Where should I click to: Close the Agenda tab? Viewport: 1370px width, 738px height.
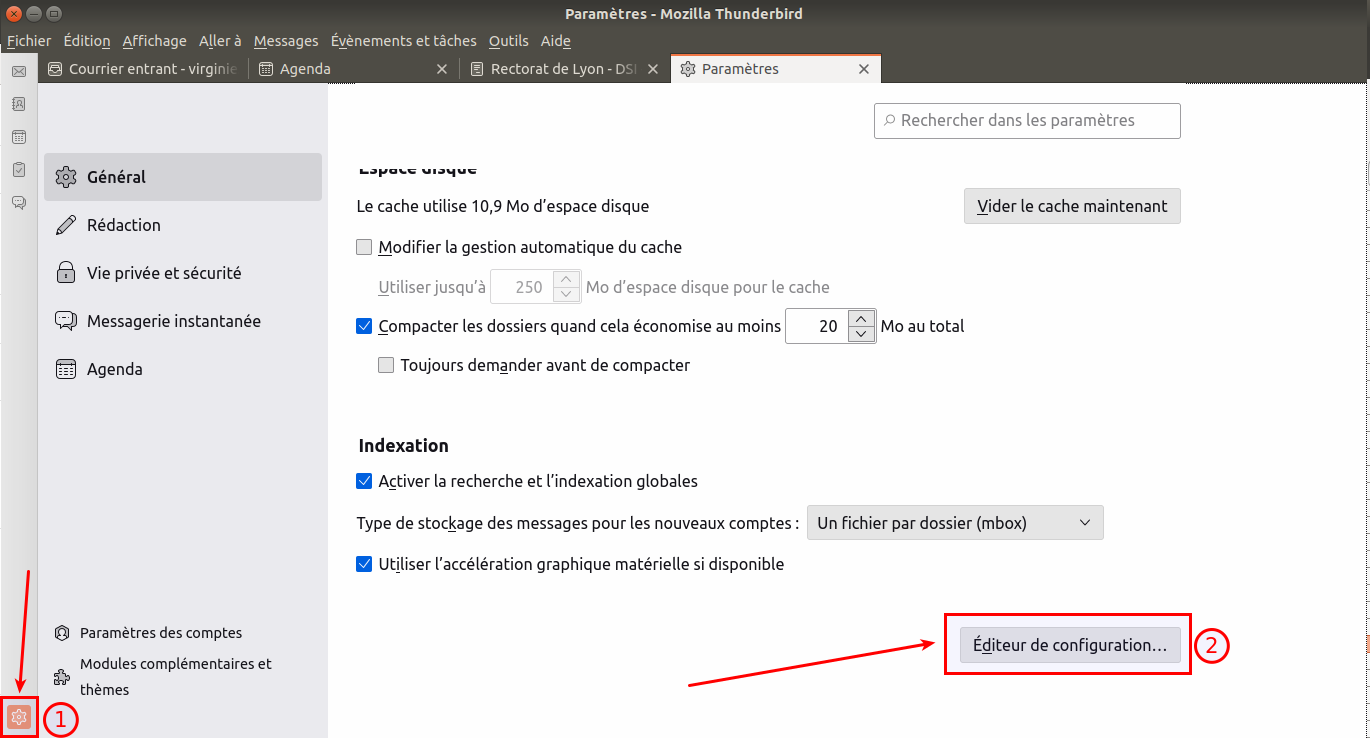click(442, 69)
